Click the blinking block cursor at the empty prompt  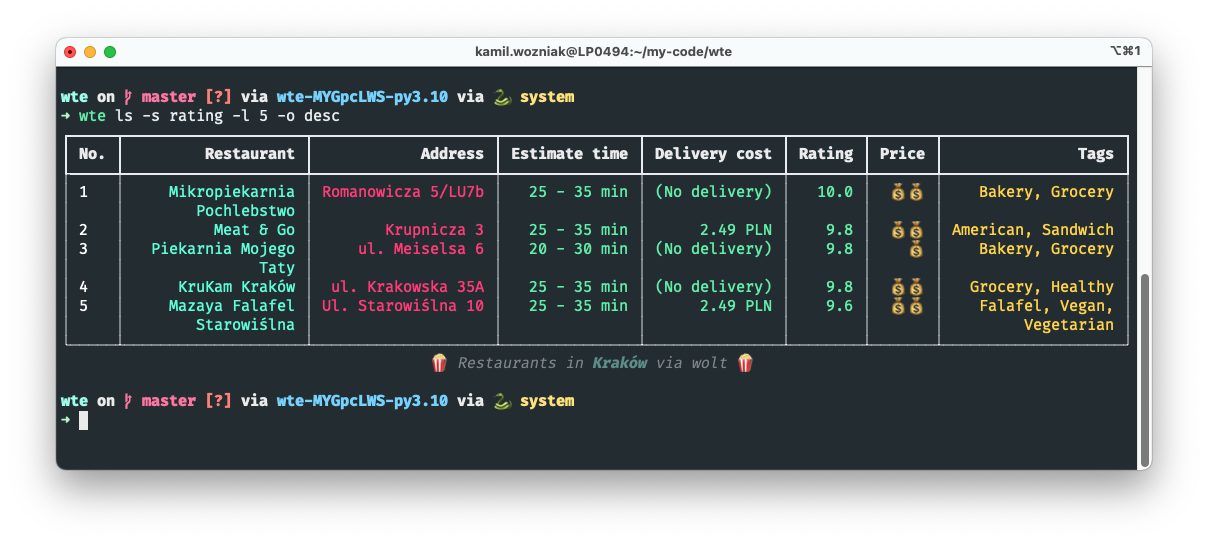(84, 420)
